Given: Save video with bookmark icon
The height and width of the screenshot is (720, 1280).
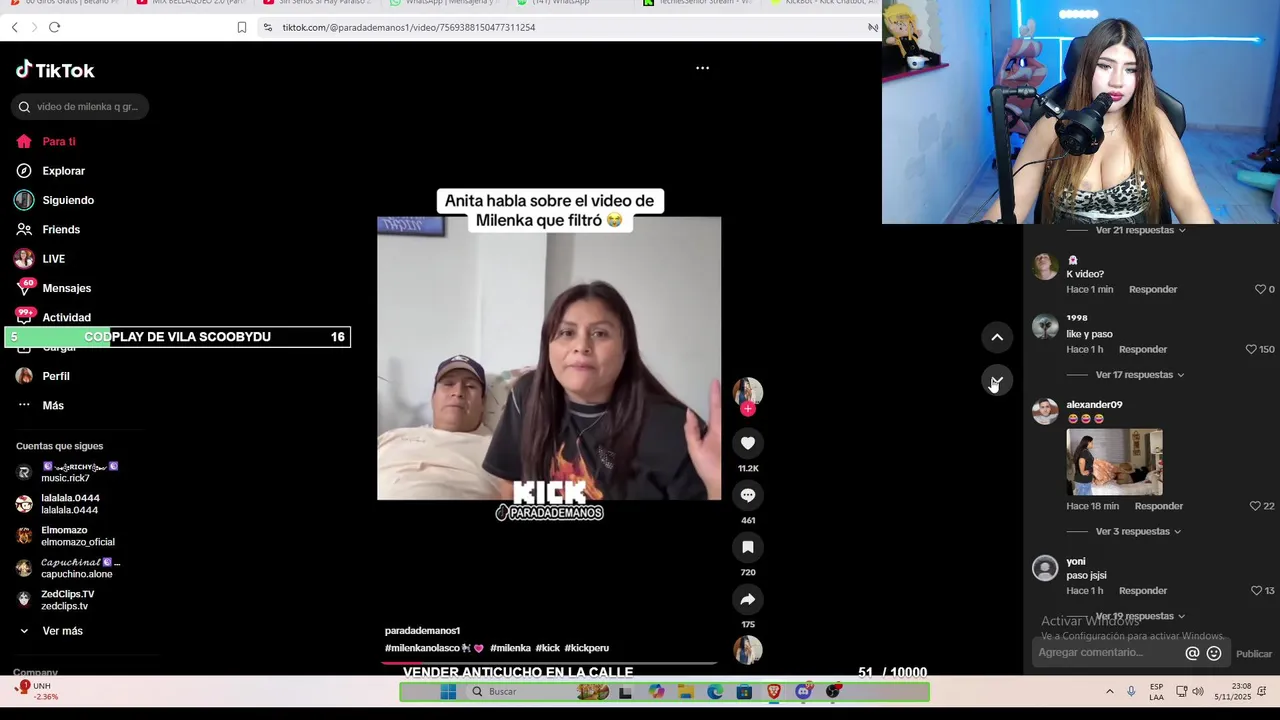Looking at the screenshot, I should (748, 547).
